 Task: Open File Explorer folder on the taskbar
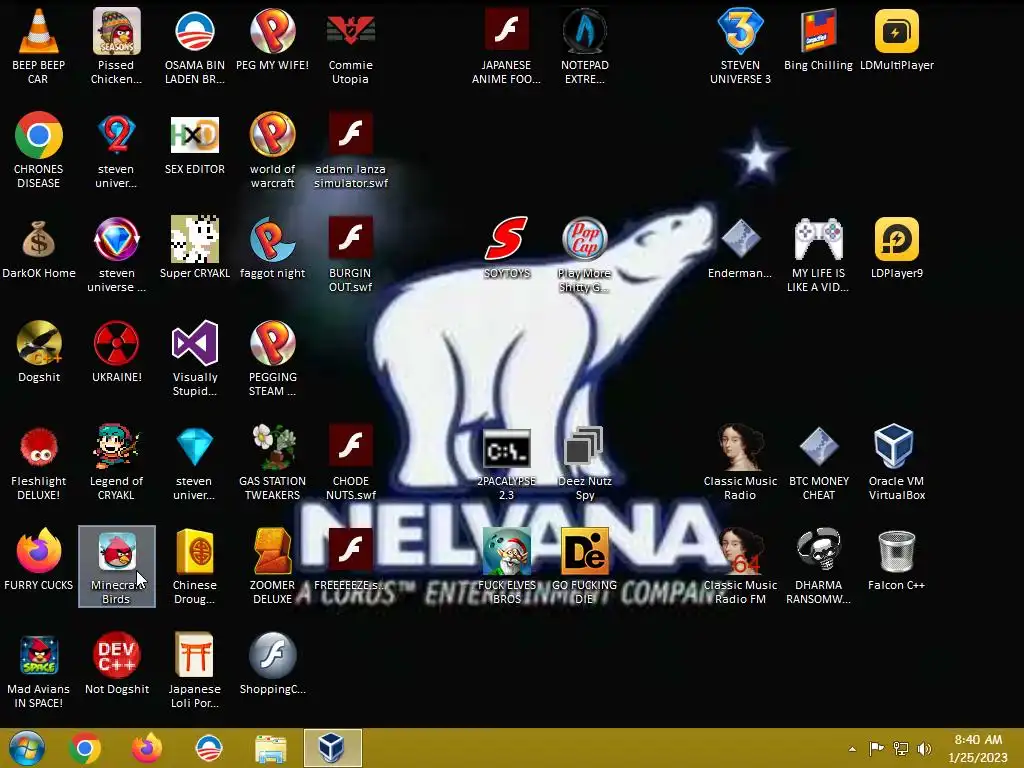pos(271,748)
